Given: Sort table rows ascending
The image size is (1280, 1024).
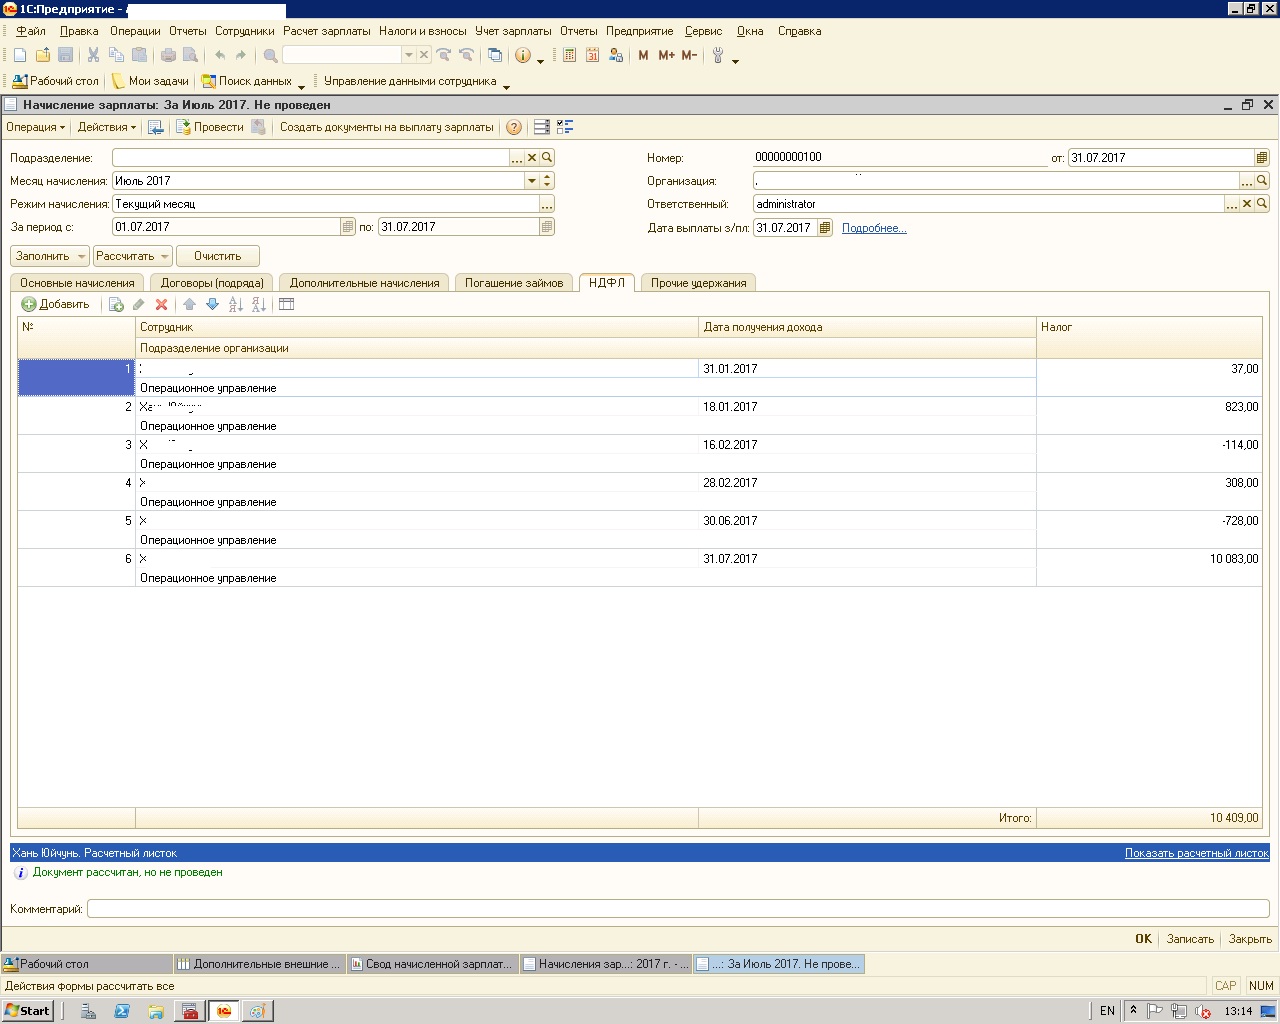Looking at the screenshot, I should point(235,305).
